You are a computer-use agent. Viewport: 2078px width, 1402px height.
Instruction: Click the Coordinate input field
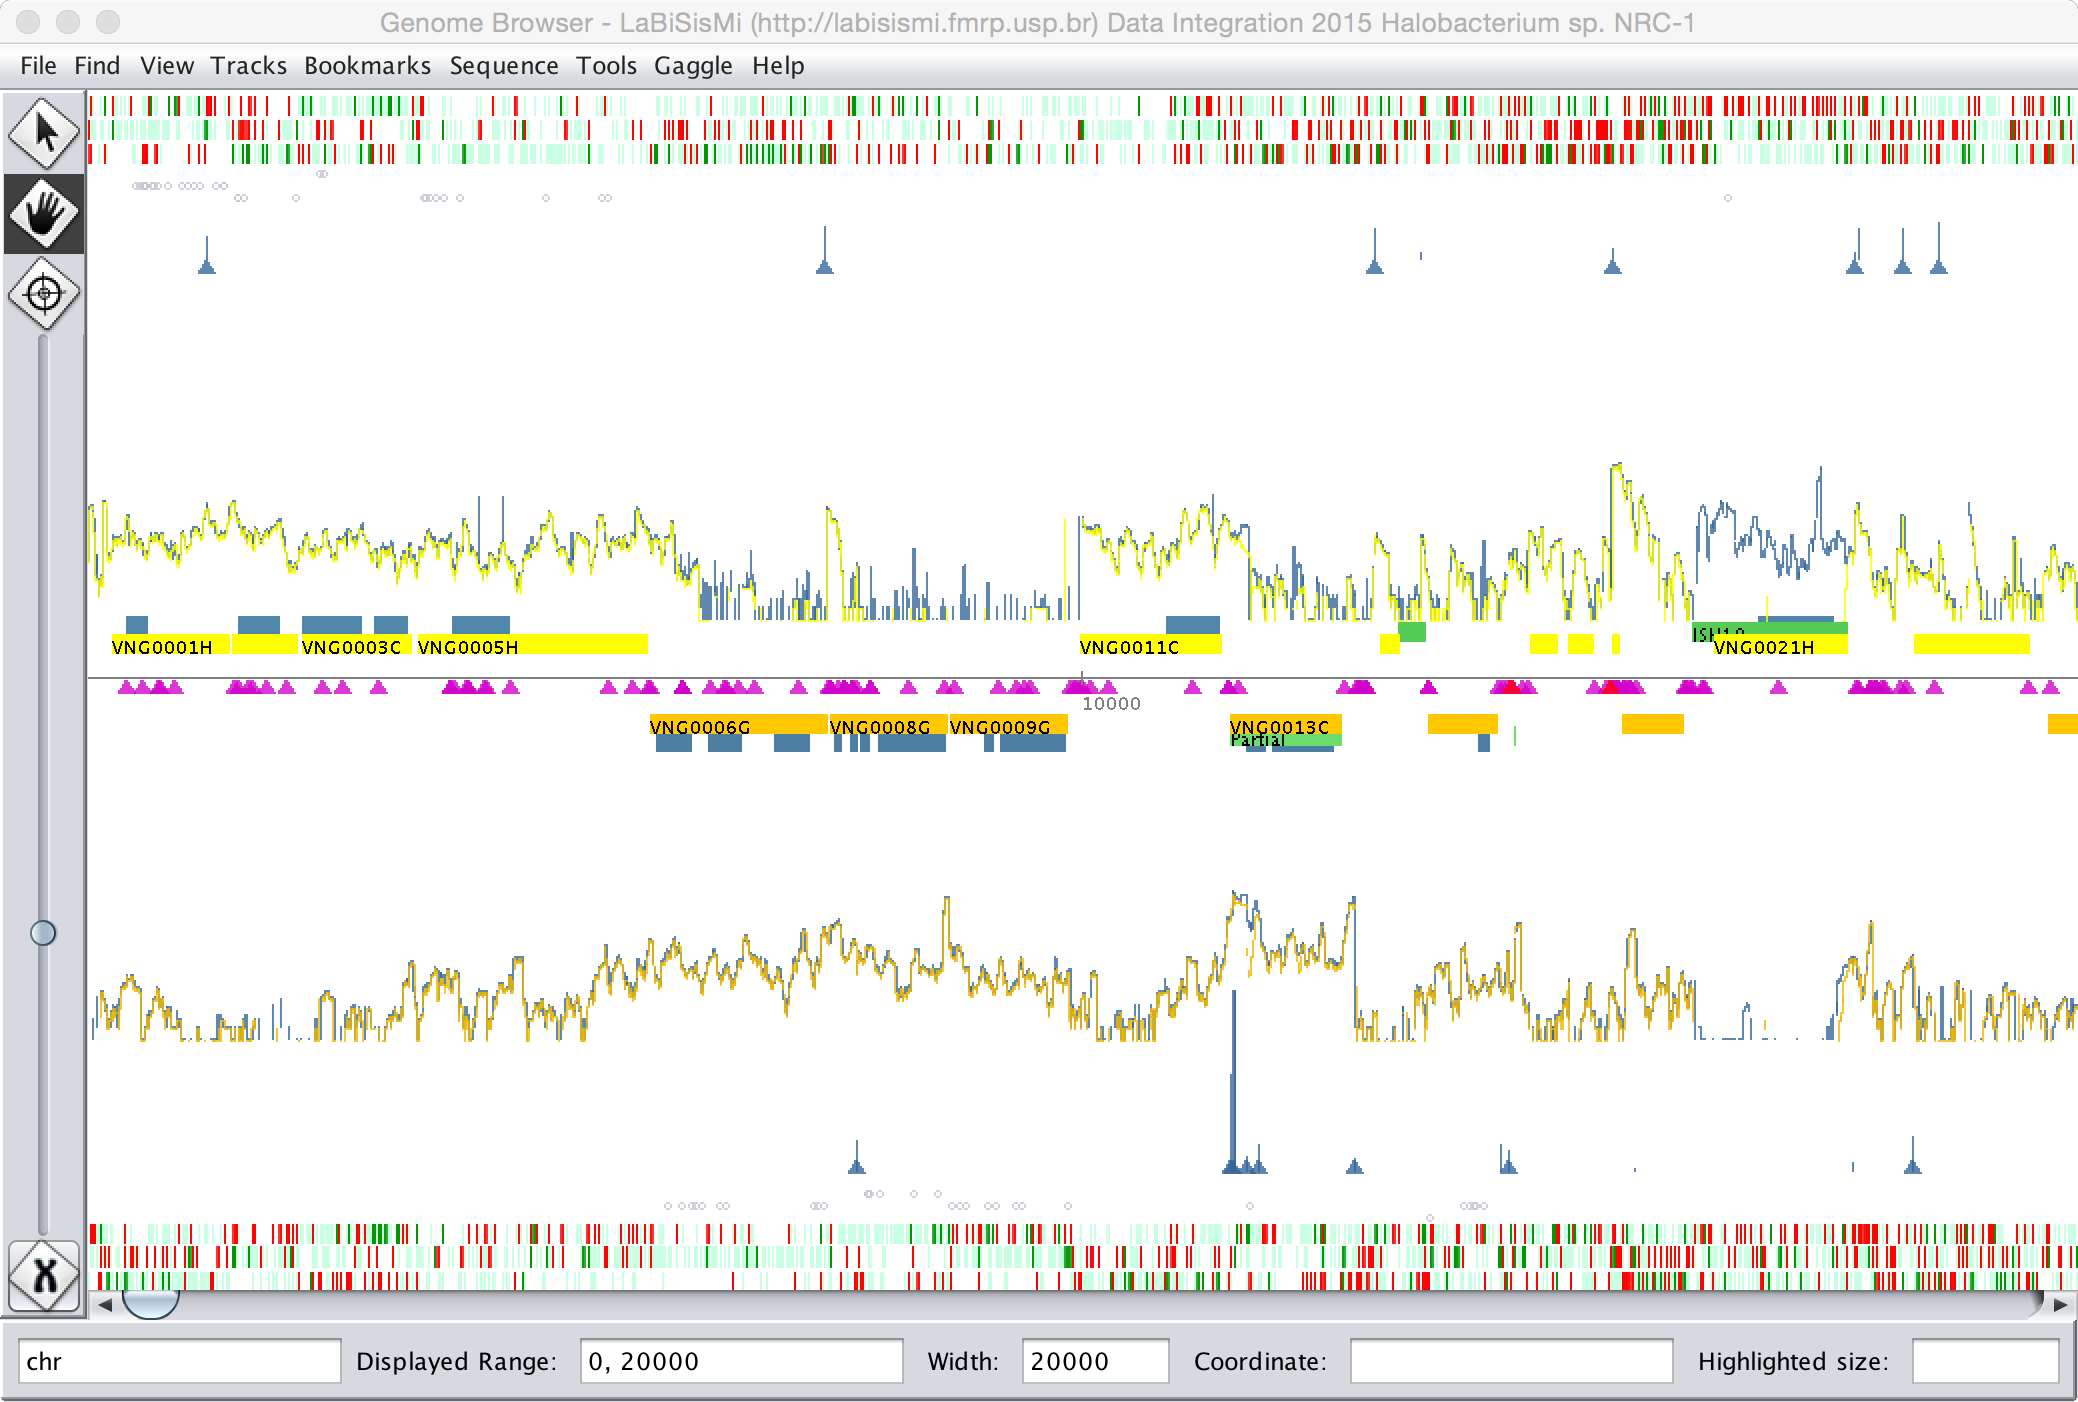1511,1361
